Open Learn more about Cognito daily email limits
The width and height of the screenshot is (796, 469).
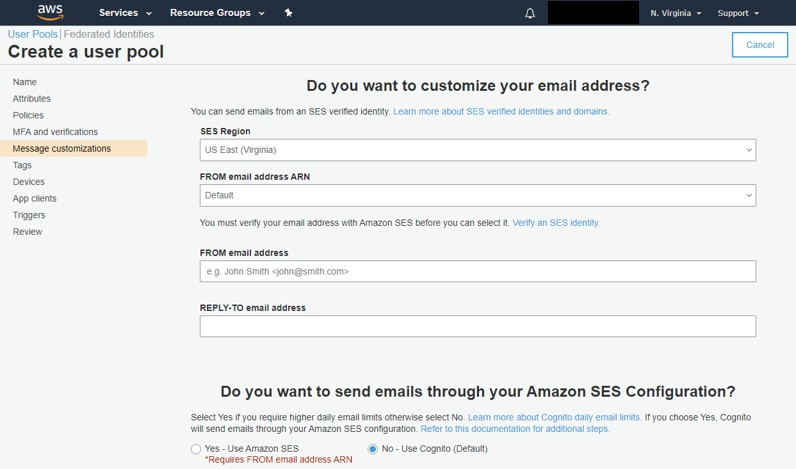click(554, 416)
